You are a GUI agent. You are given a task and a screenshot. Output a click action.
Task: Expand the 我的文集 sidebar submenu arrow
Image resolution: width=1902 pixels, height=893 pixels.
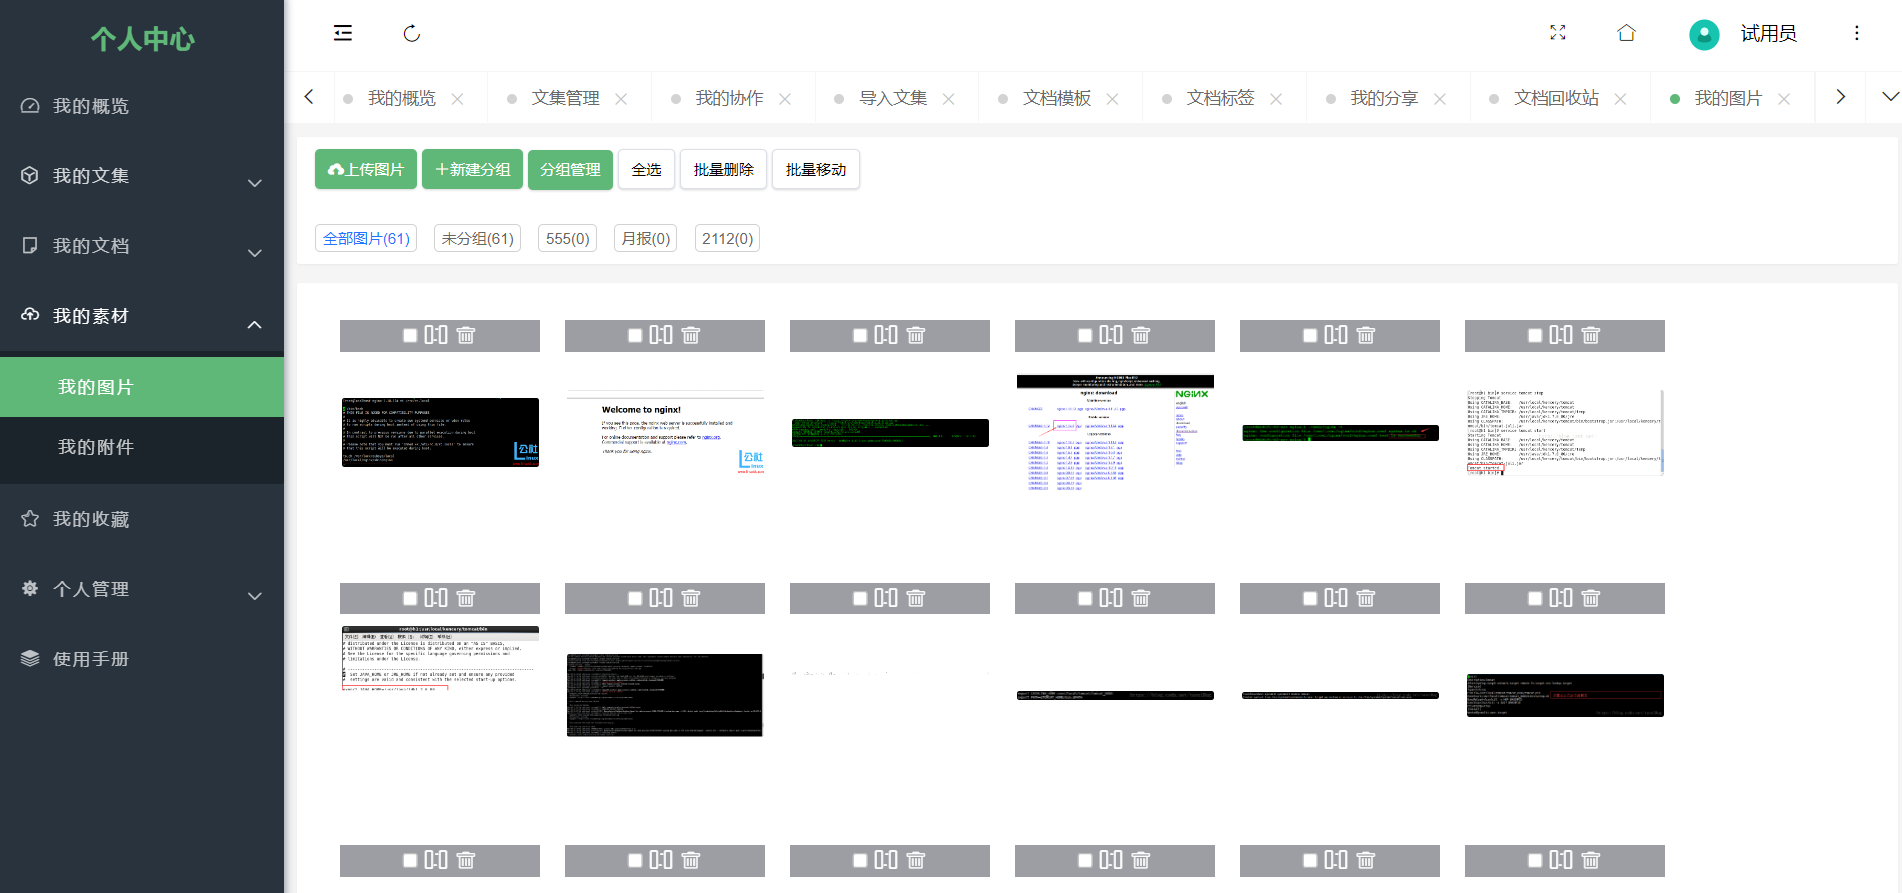tap(255, 183)
